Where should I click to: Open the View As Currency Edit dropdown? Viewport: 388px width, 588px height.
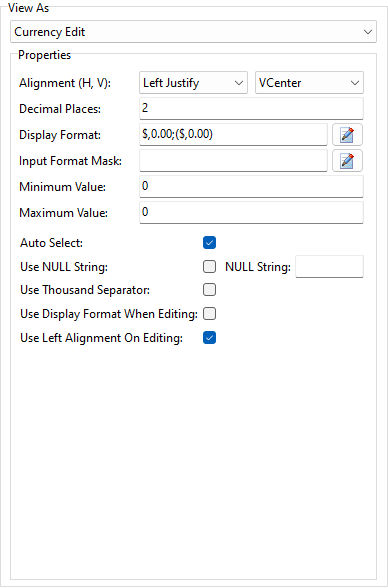click(193, 32)
